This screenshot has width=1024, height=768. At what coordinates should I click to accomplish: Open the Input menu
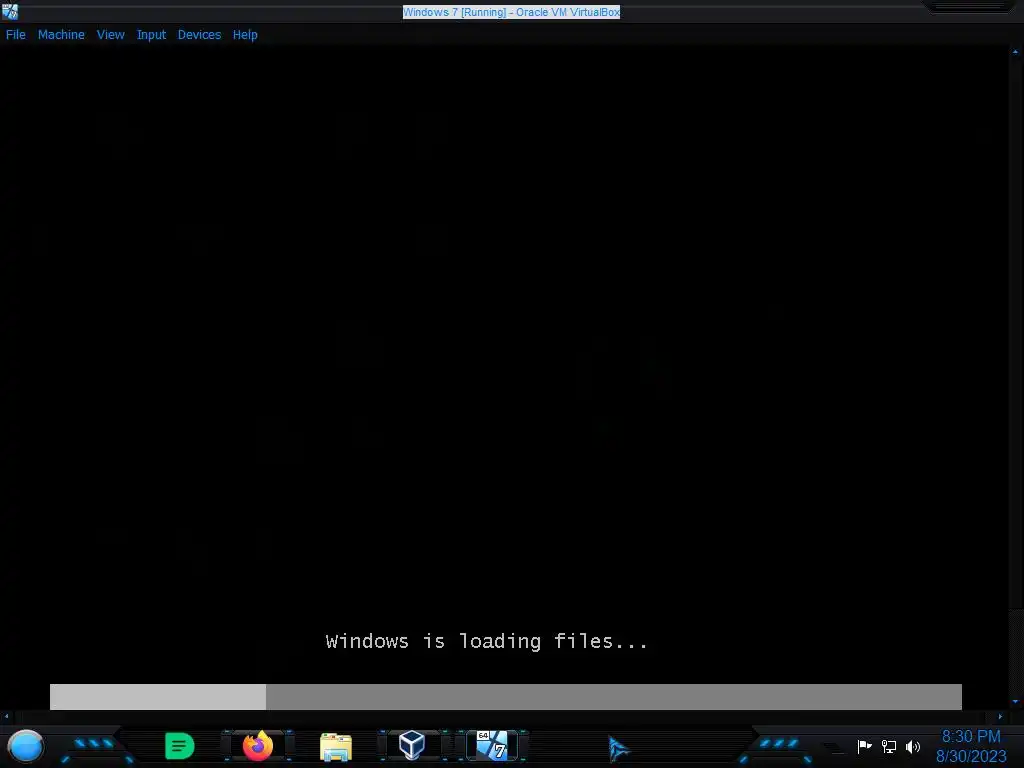[x=151, y=35]
